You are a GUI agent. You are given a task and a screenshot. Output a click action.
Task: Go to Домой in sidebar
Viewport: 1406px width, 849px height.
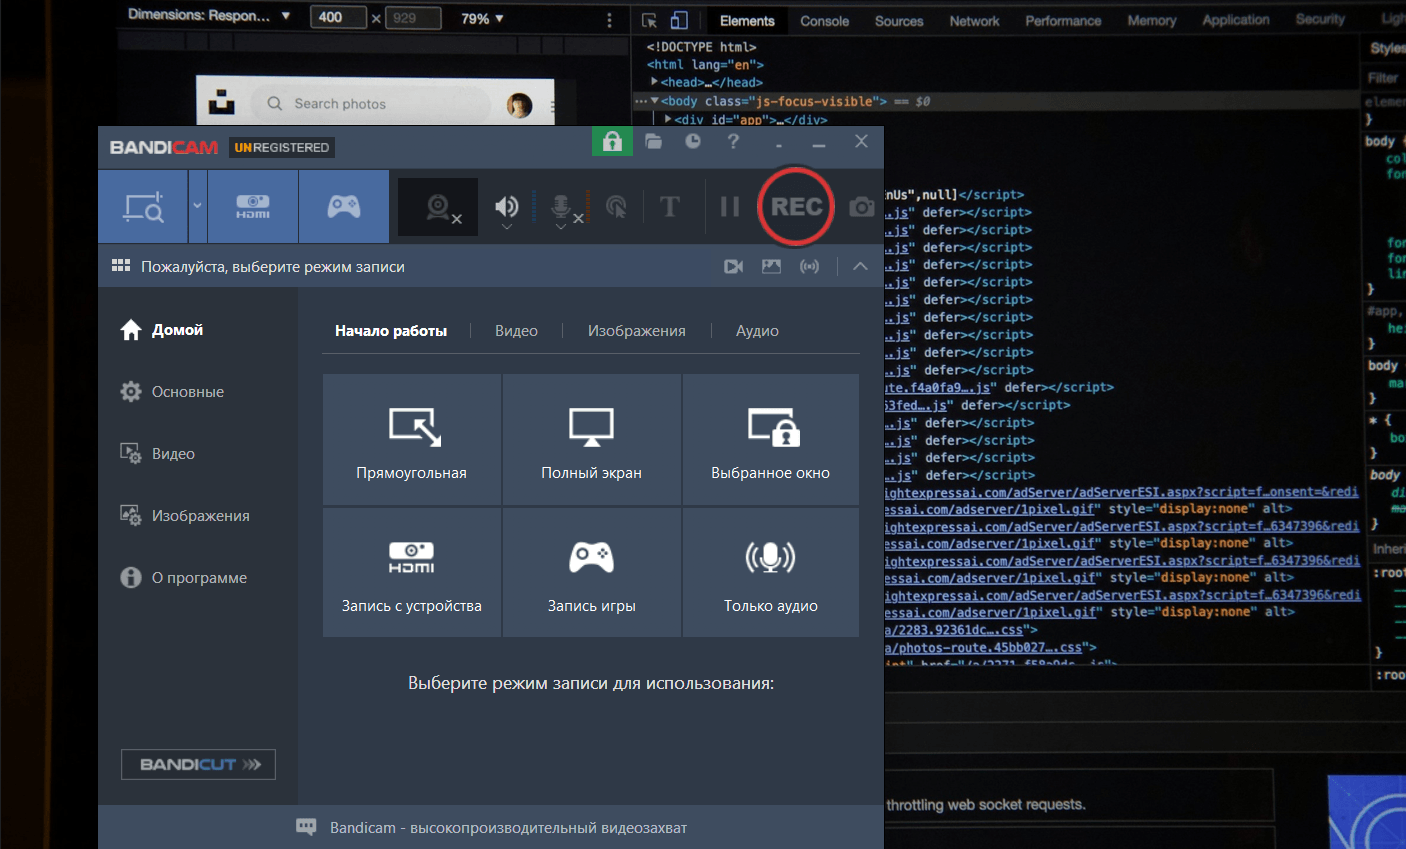click(162, 330)
